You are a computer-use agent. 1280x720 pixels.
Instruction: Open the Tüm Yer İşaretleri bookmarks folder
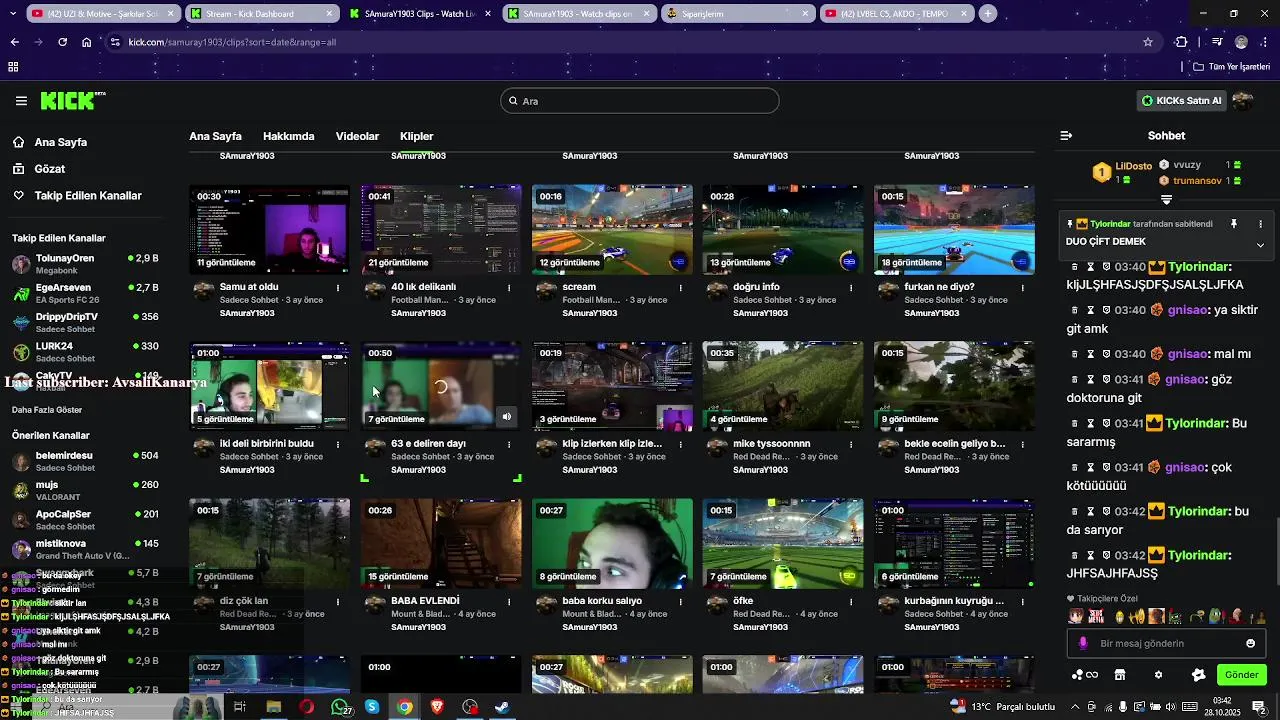1231,67
